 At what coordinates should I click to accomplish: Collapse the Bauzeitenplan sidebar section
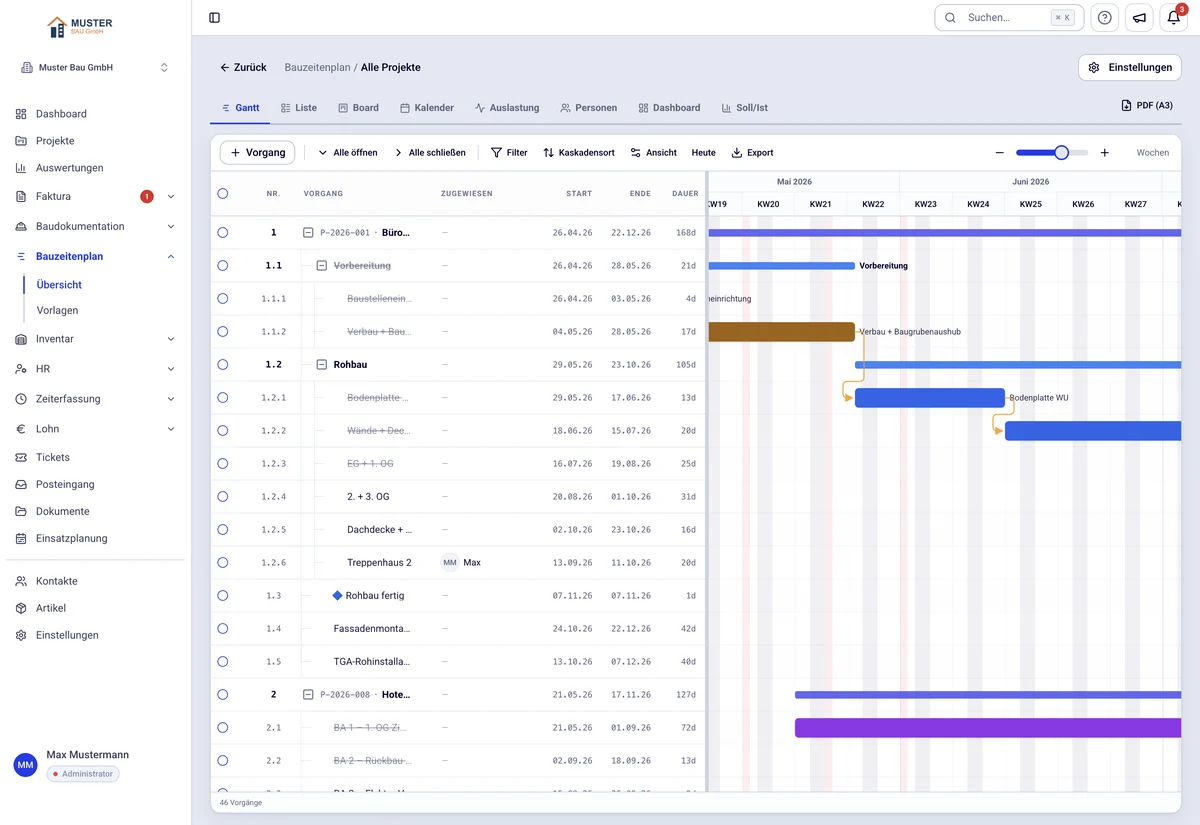171,257
